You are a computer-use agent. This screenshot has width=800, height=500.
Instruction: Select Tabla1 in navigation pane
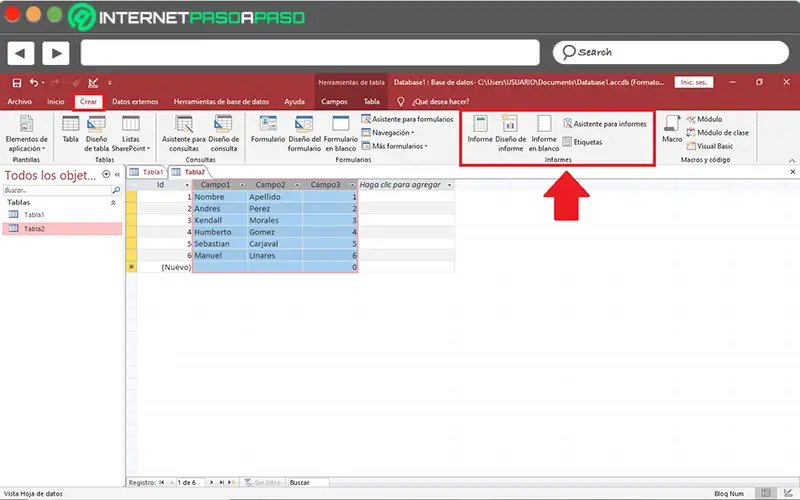pyautogui.click(x=34, y=215)
